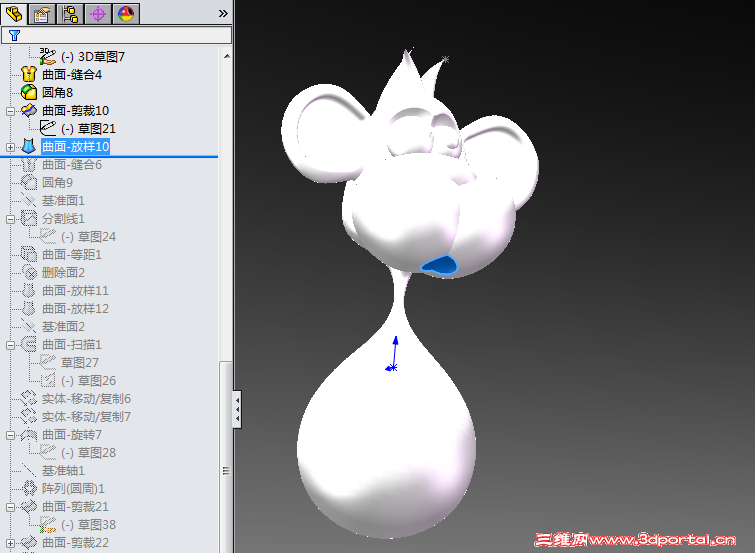Viewport: 755px width, 553px height.
Task: Open the FeatureManager design tree tab
Action: [x=14, y=13]
